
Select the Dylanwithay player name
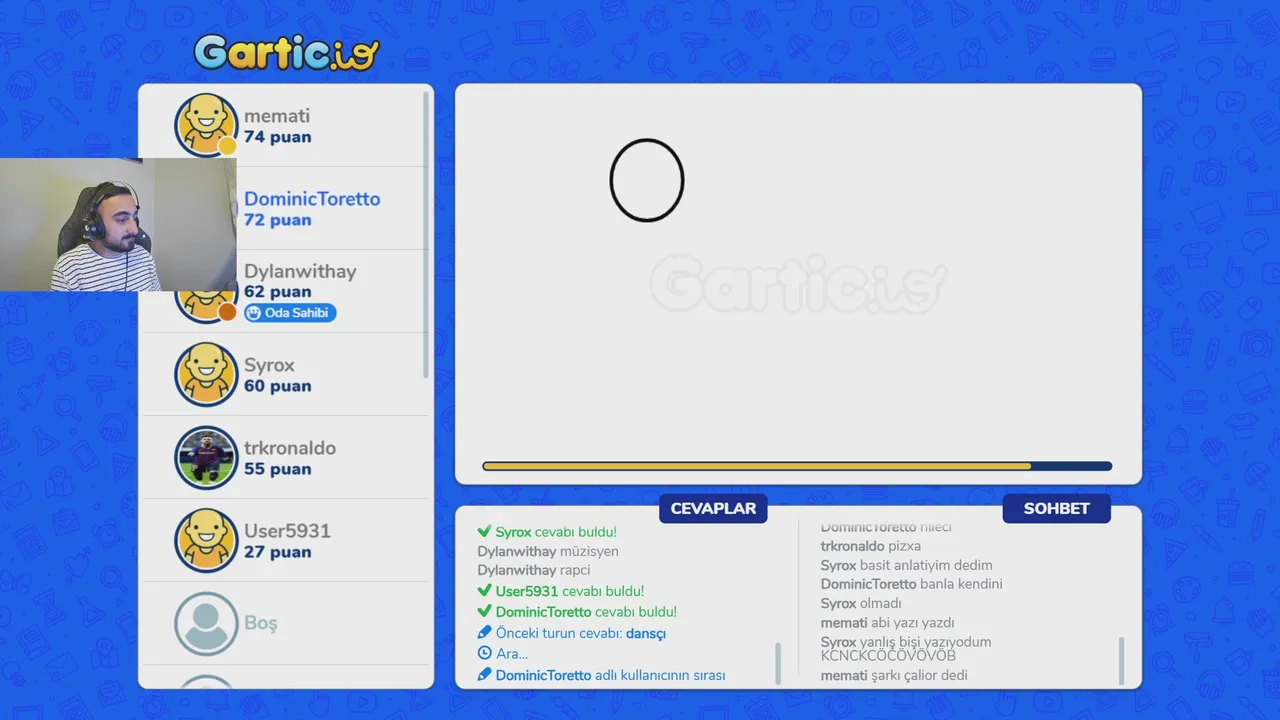[x=300, y=272]
